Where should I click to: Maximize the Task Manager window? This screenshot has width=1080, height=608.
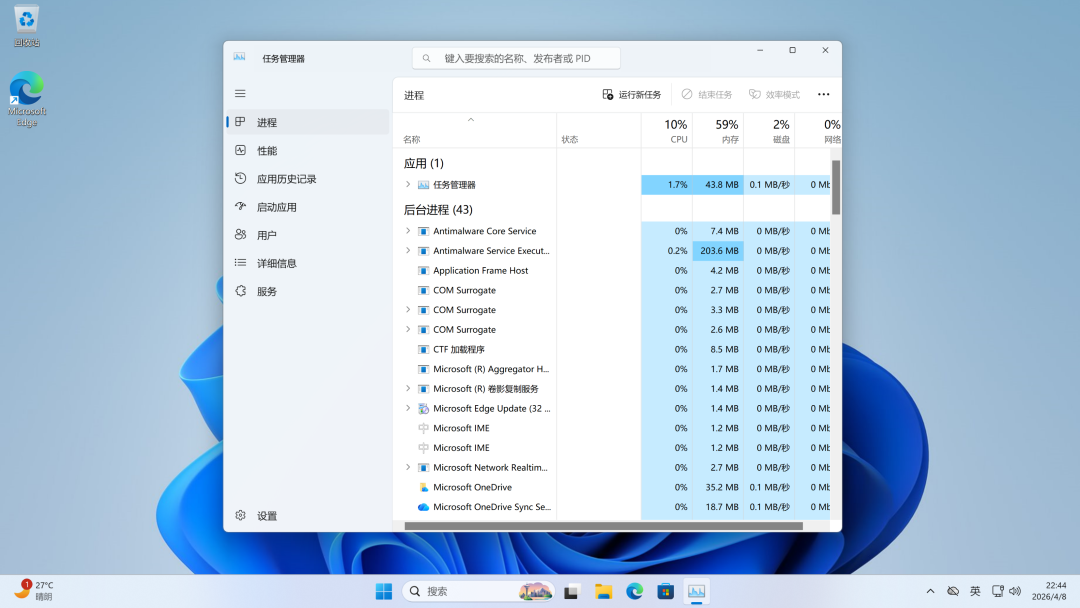coord(793,50)
